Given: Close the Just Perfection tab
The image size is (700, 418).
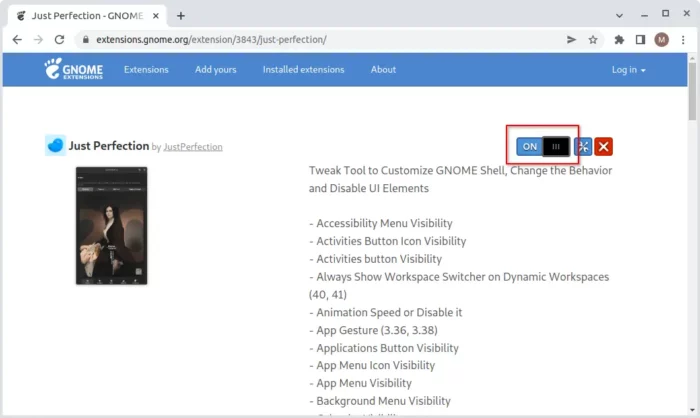Looking at the screenshot, I should pyautogui.click(x=156, y=16).
